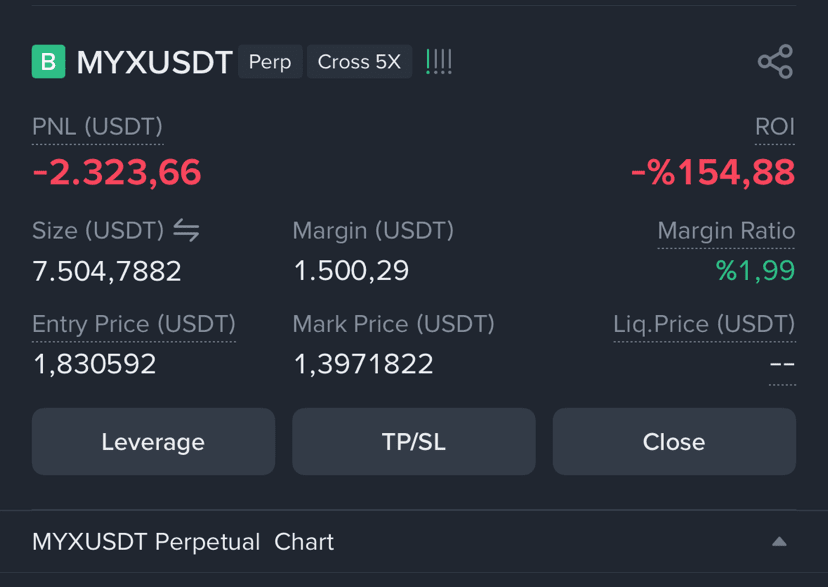828x587 pixels.
Task: Show Entry Price (USDT) explanation
Action: click(x=134, y=324)
